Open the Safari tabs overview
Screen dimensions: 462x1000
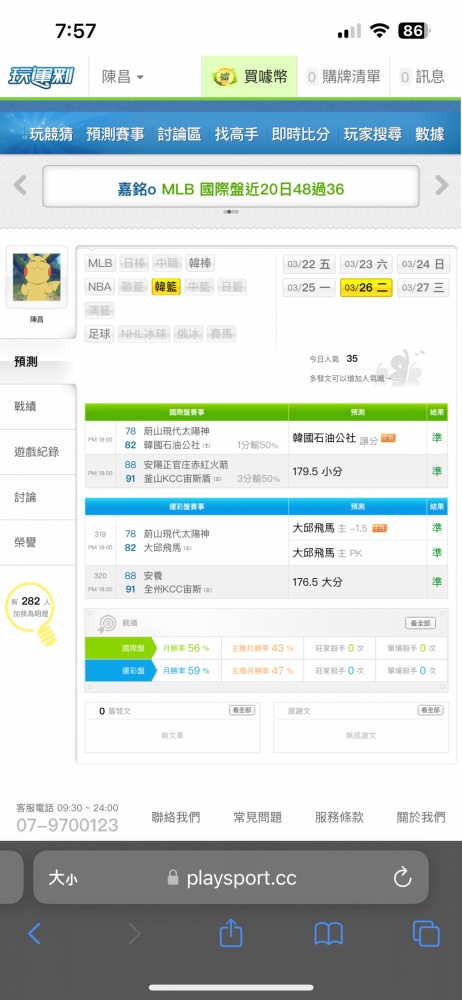tap(426, 934)
